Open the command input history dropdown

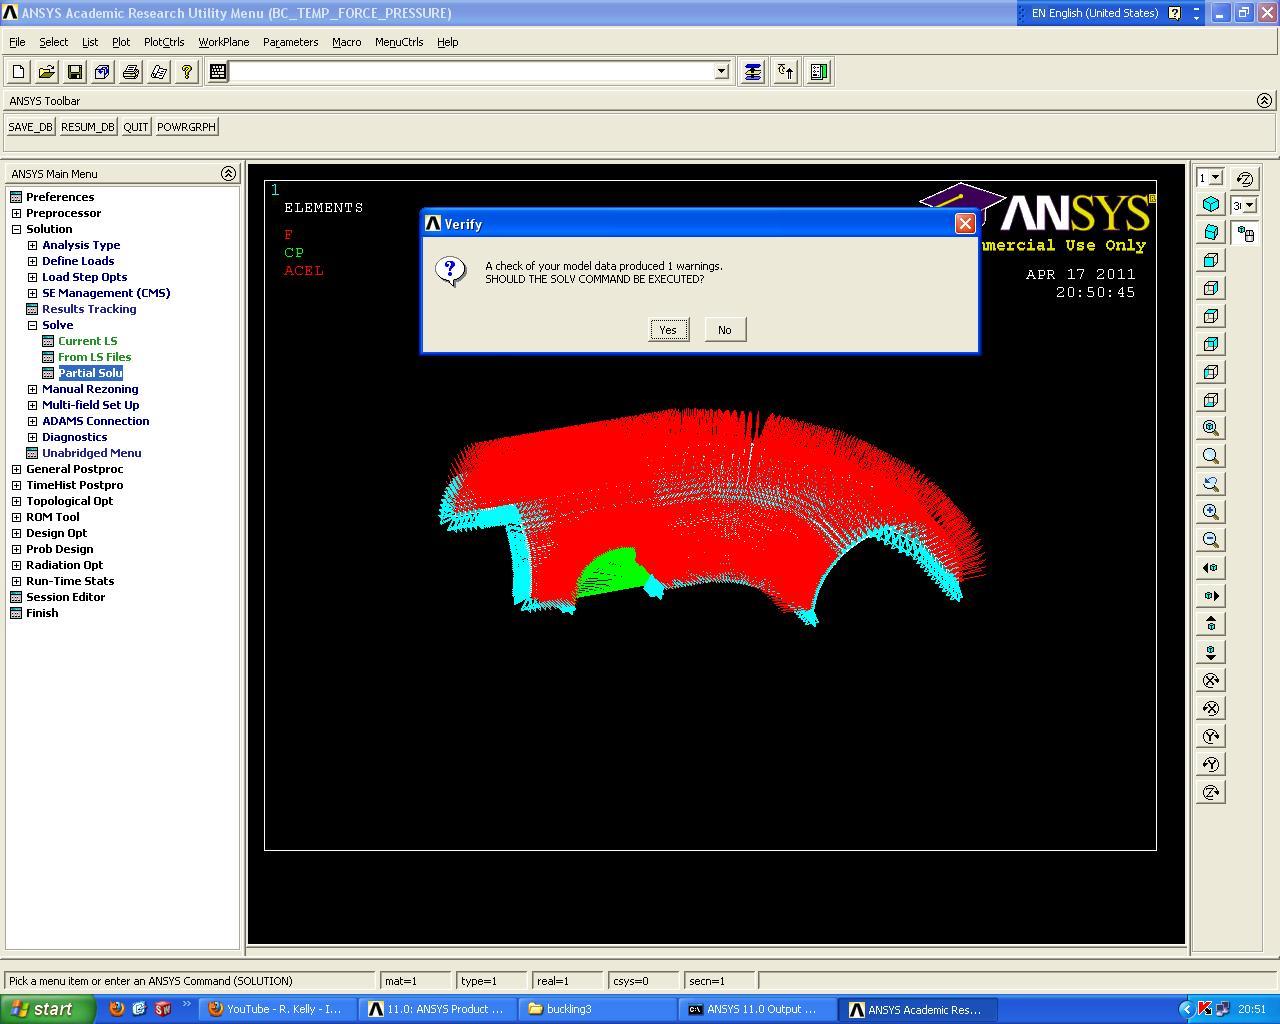coord(721,72)
